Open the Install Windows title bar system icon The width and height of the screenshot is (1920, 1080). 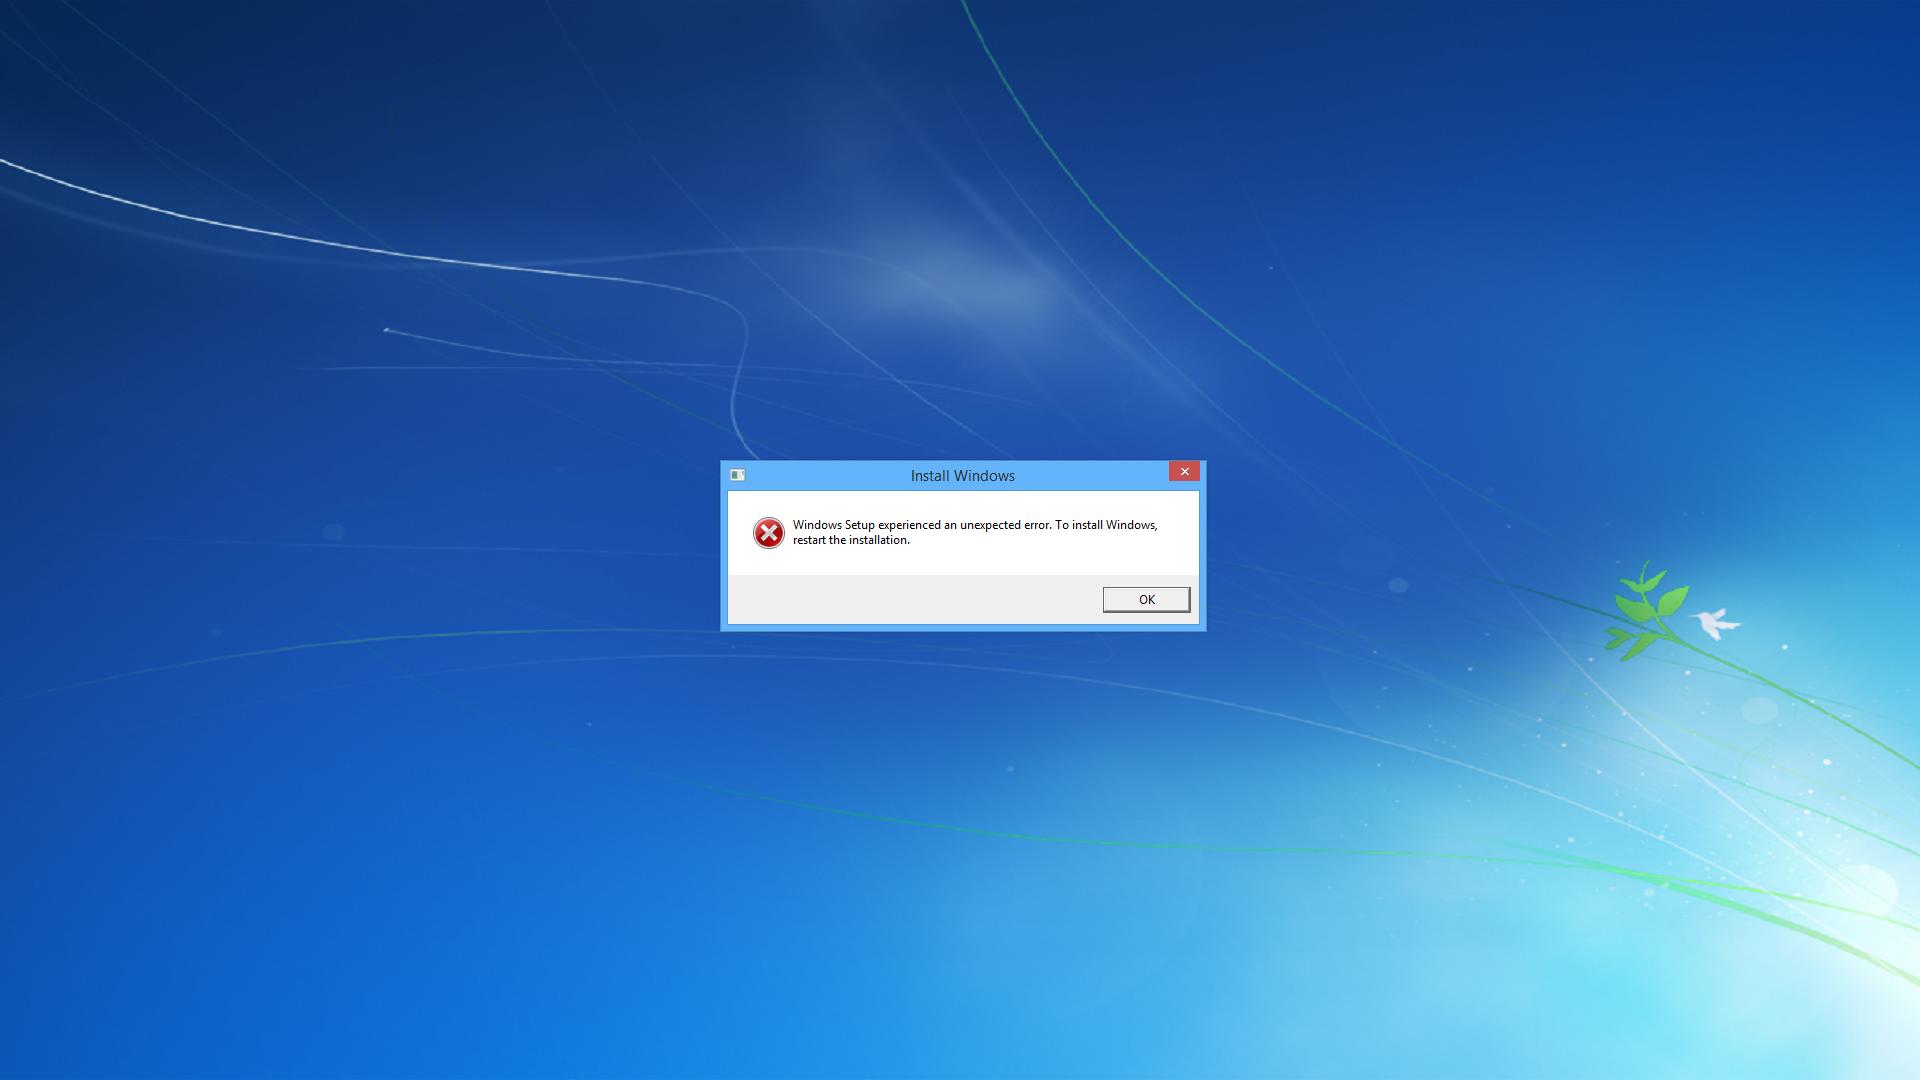pyautogui.click(x=737, y=475)
